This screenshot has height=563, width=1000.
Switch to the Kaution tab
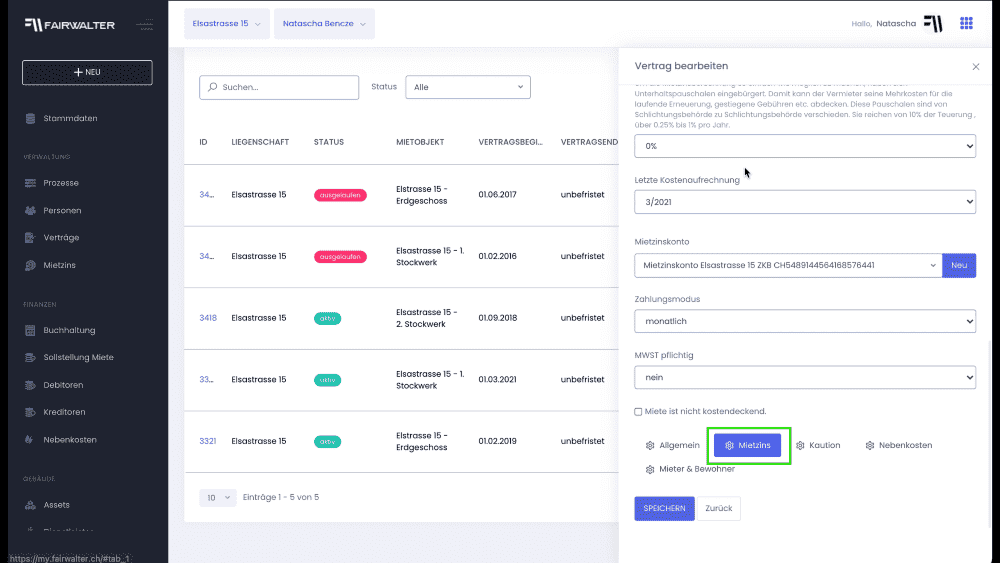818,445
